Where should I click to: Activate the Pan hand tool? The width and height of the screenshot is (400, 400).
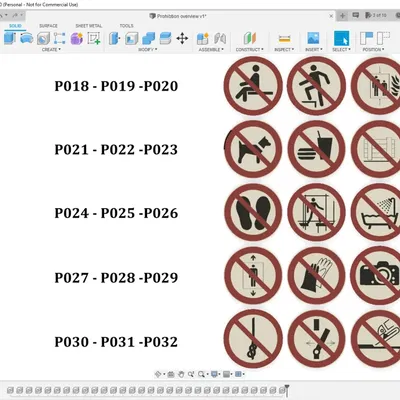[181, 374]
